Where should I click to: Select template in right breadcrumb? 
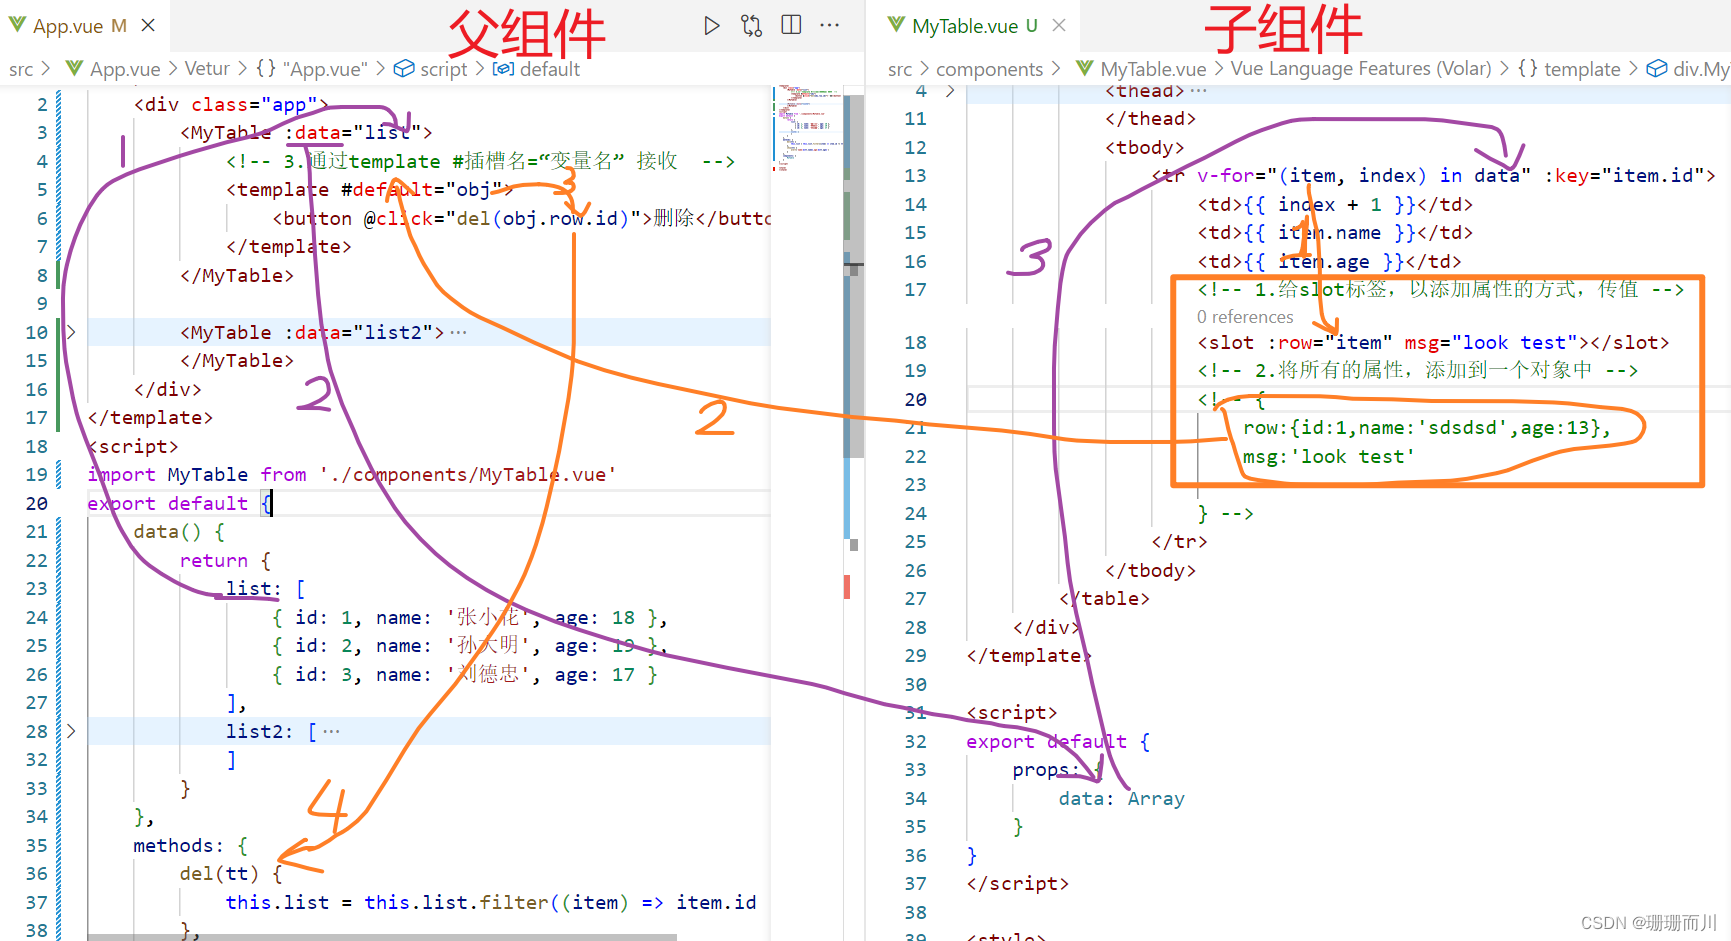click(x=1582, y=69)
